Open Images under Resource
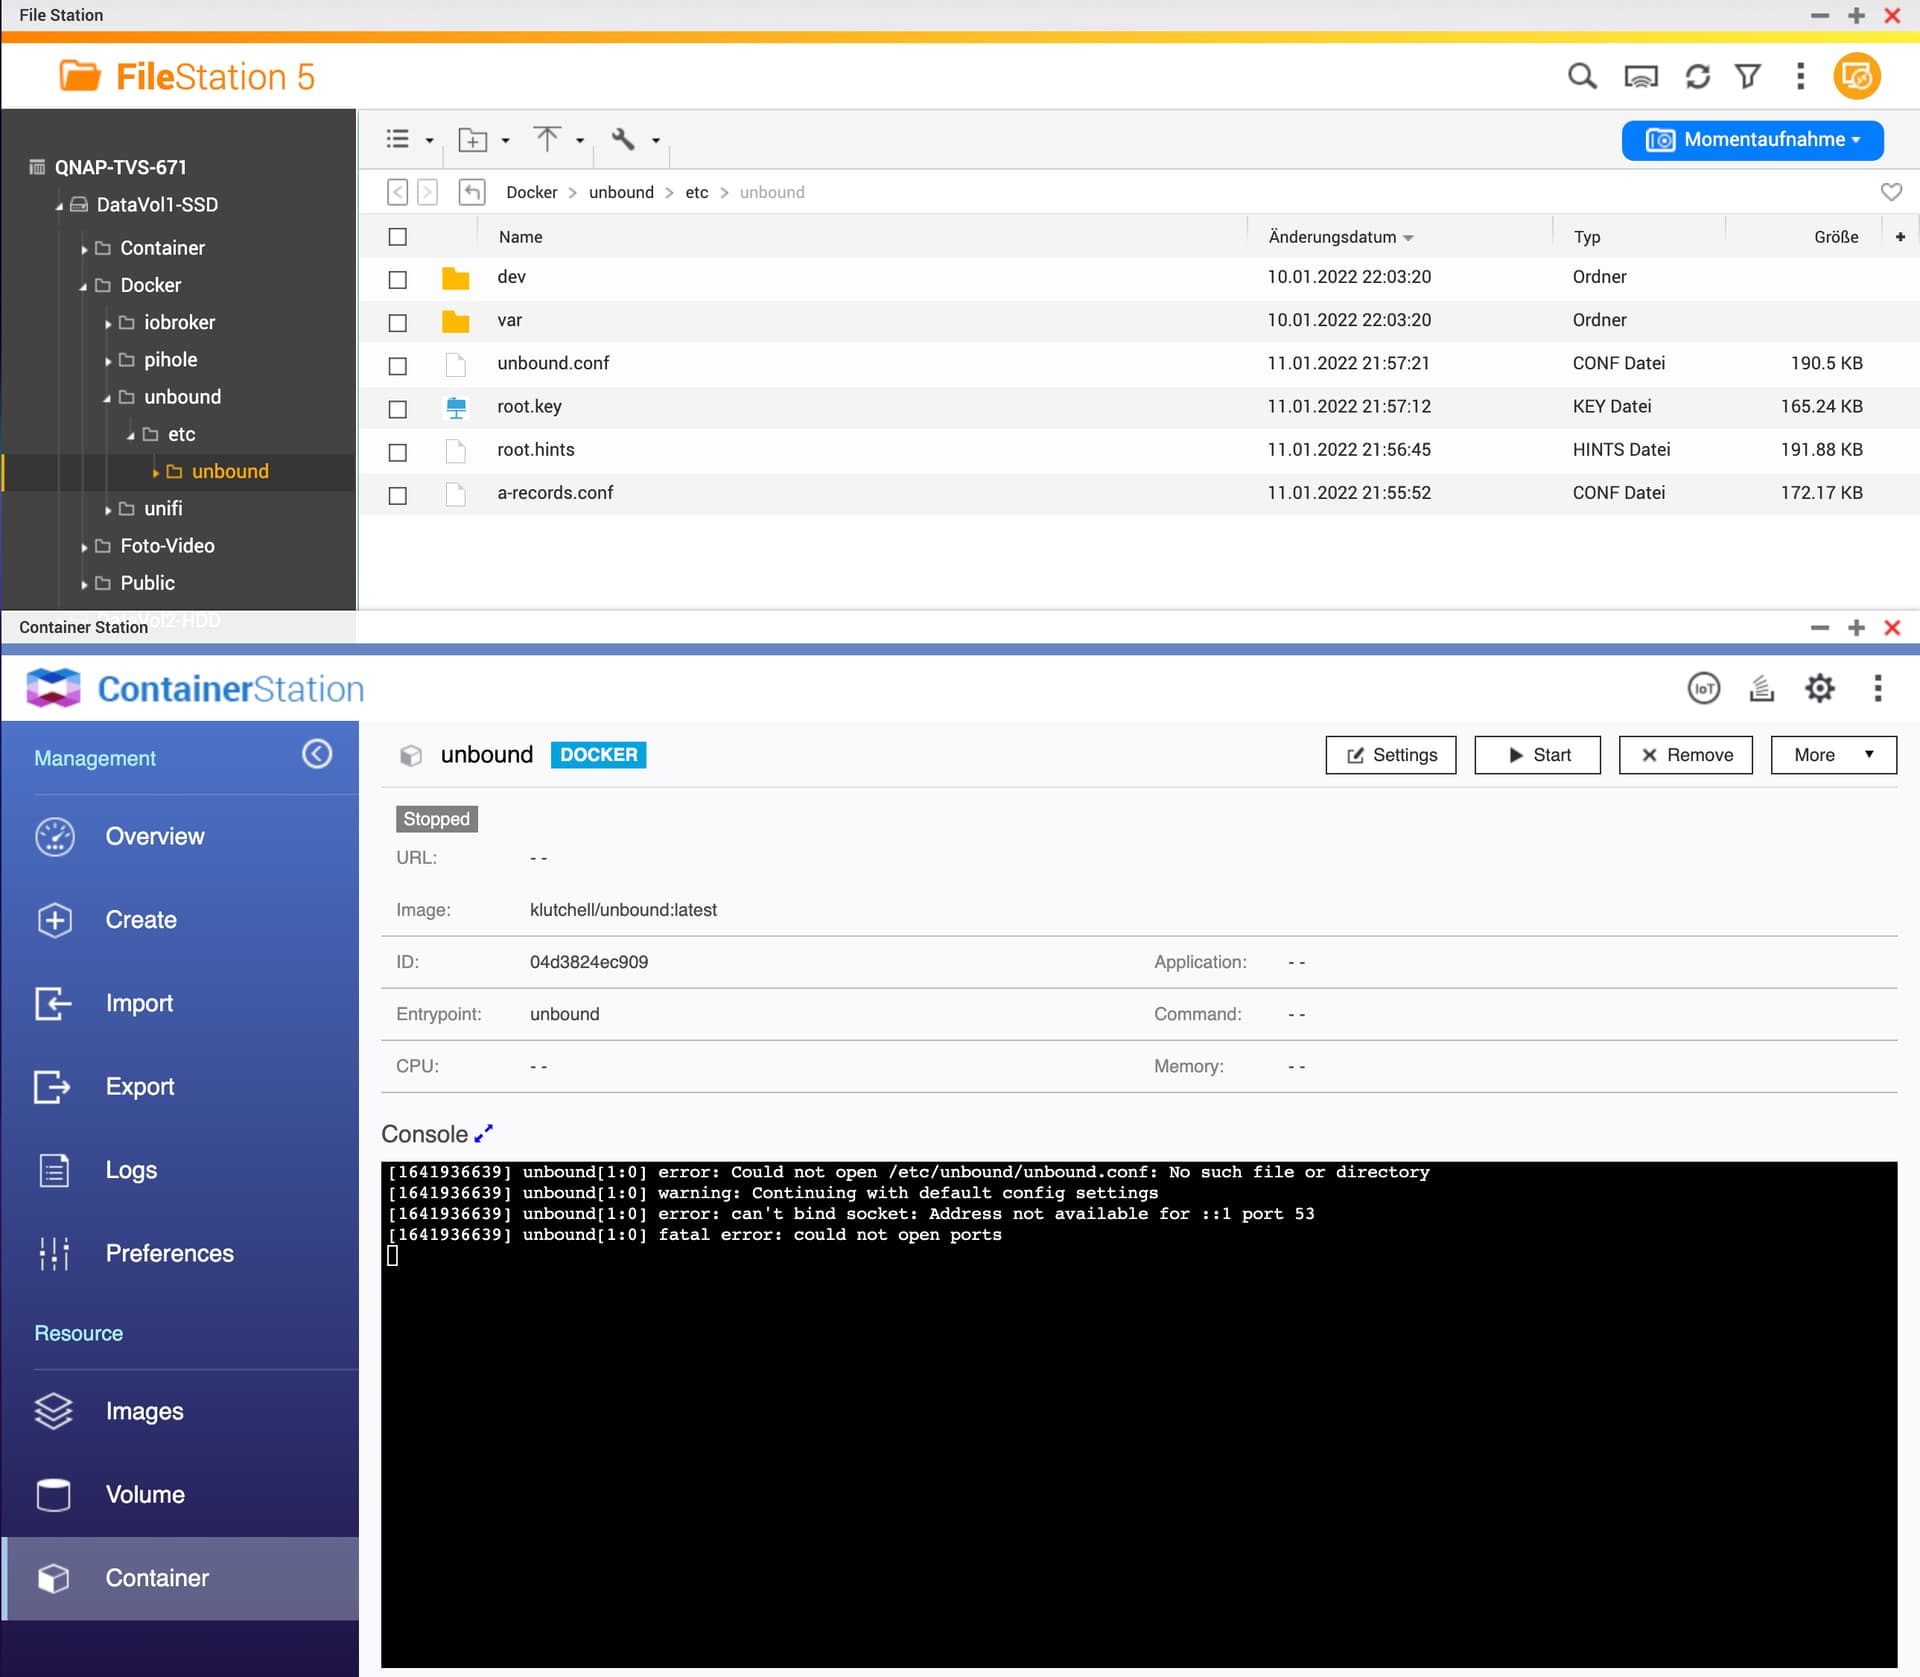This screenshot has height=1677, width=1920. click(x=180, y=1411)
